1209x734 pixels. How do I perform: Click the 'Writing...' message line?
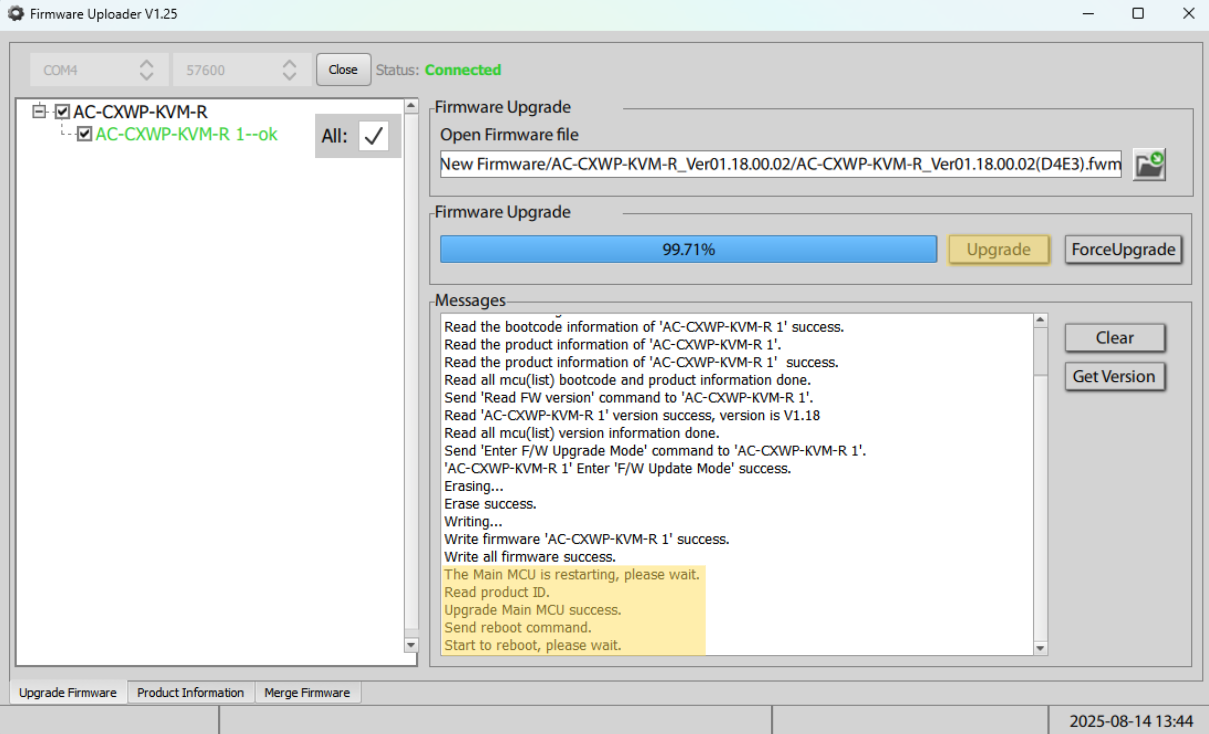pyautogui.click(x=473, y=522)
